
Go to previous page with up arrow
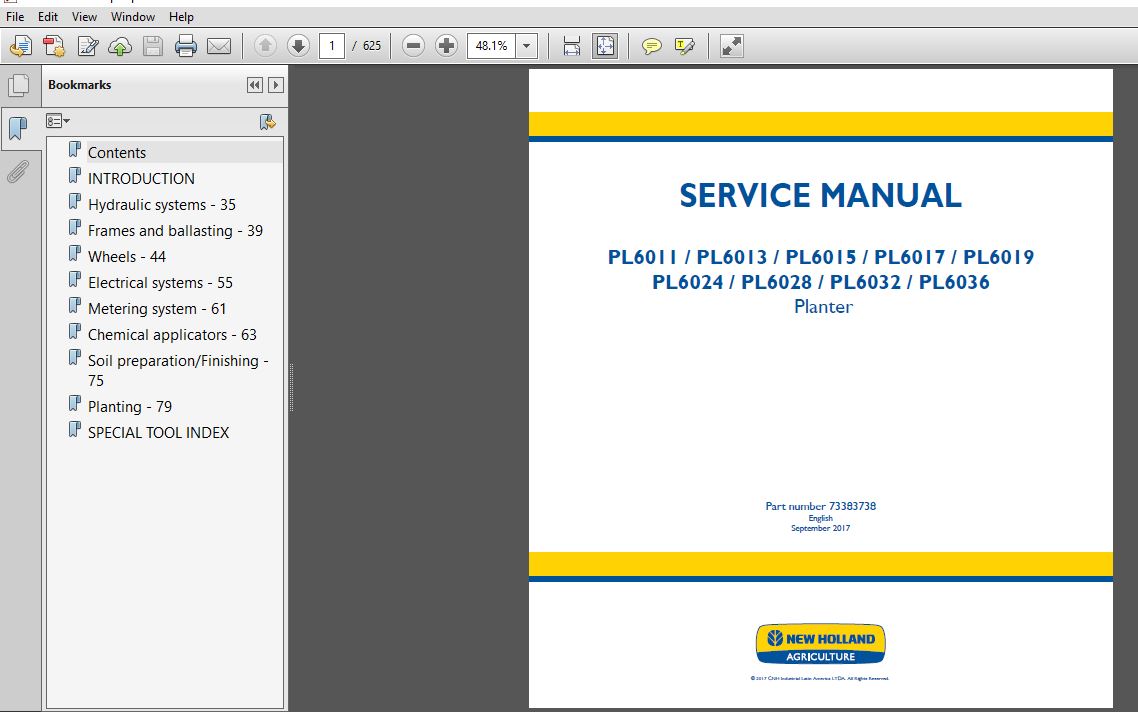265,46
